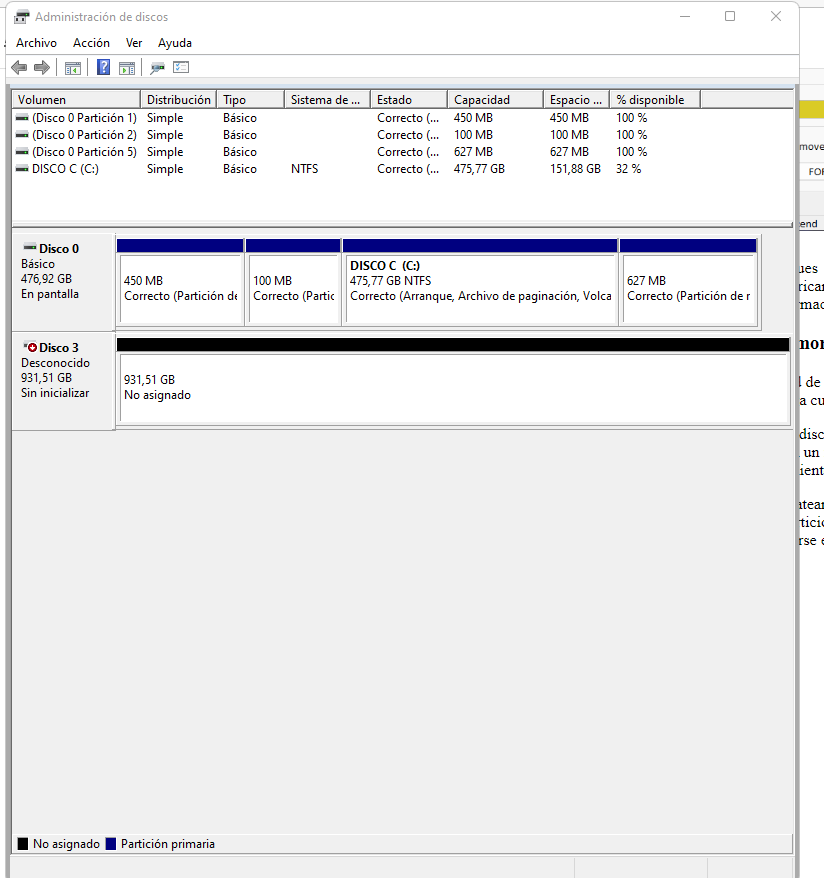
Task: Select DISCO C (C:) row in volume list
Action: pyautogui.click(x=65, y=169)
